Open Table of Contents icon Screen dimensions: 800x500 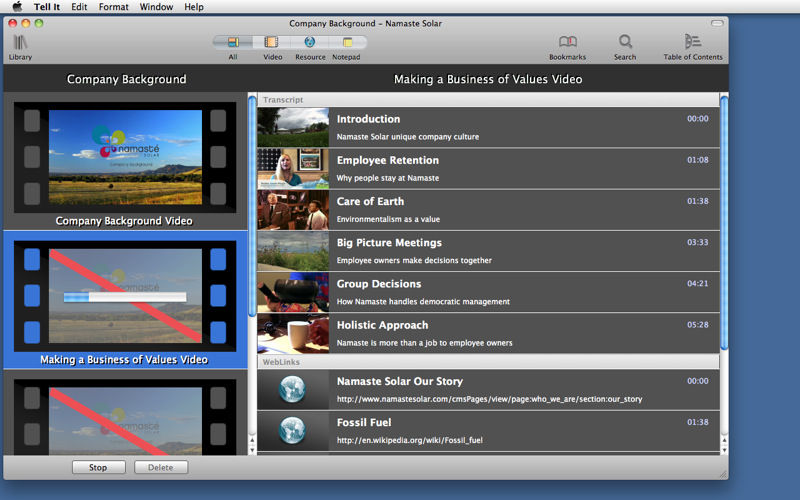pyautogui.click(x=692, y=41)
